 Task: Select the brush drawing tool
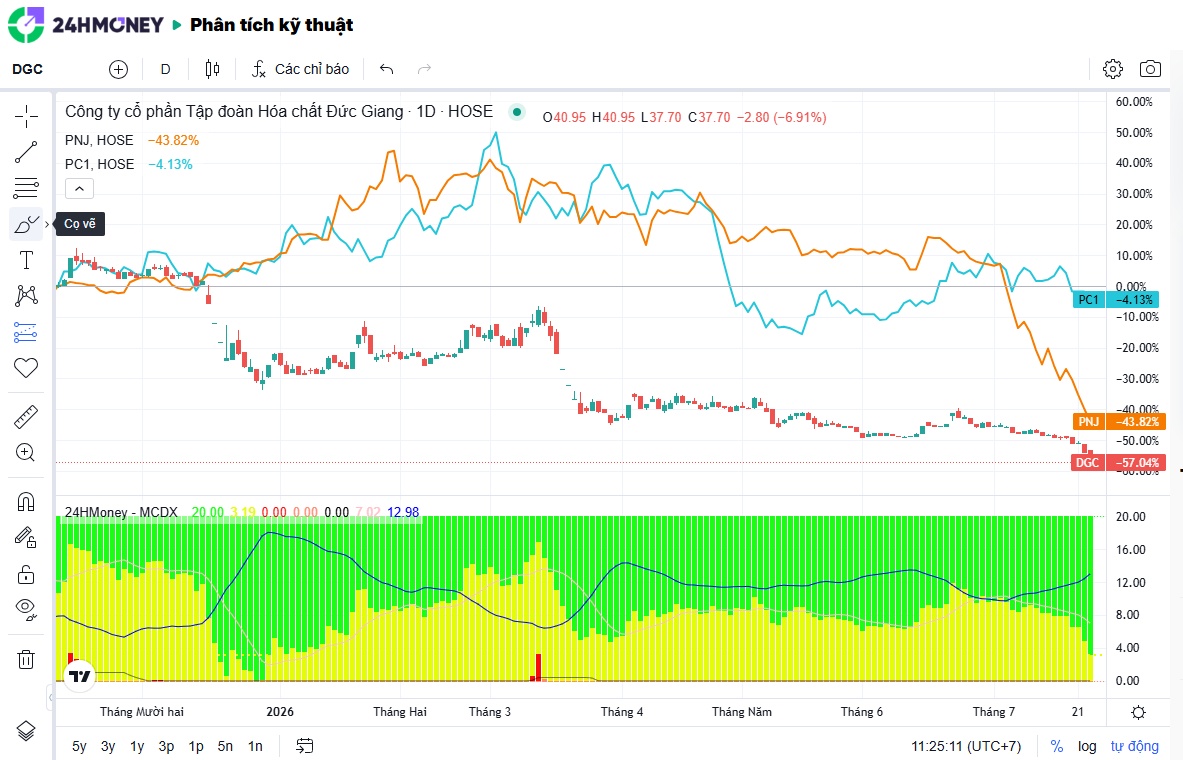coord(26,224)
